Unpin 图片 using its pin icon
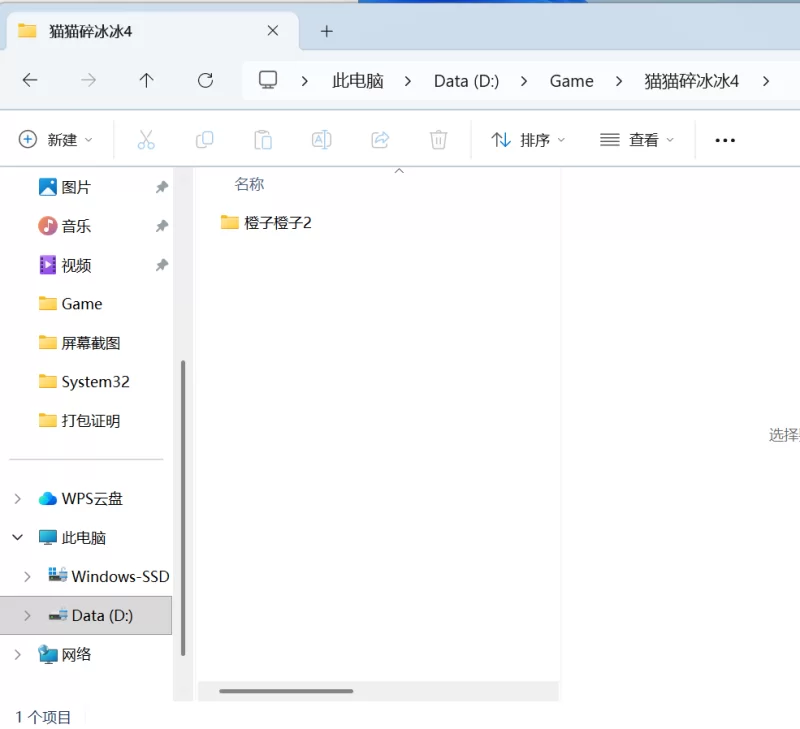 click(162, 187)
